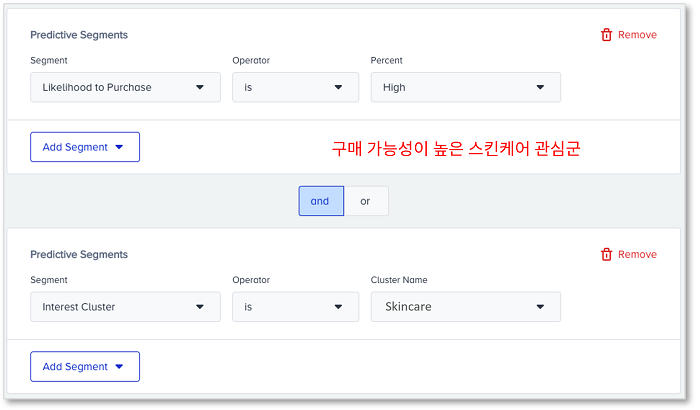
Task: Open the Likelihood to Purchase segment dropdown
Action: point(125,87)
